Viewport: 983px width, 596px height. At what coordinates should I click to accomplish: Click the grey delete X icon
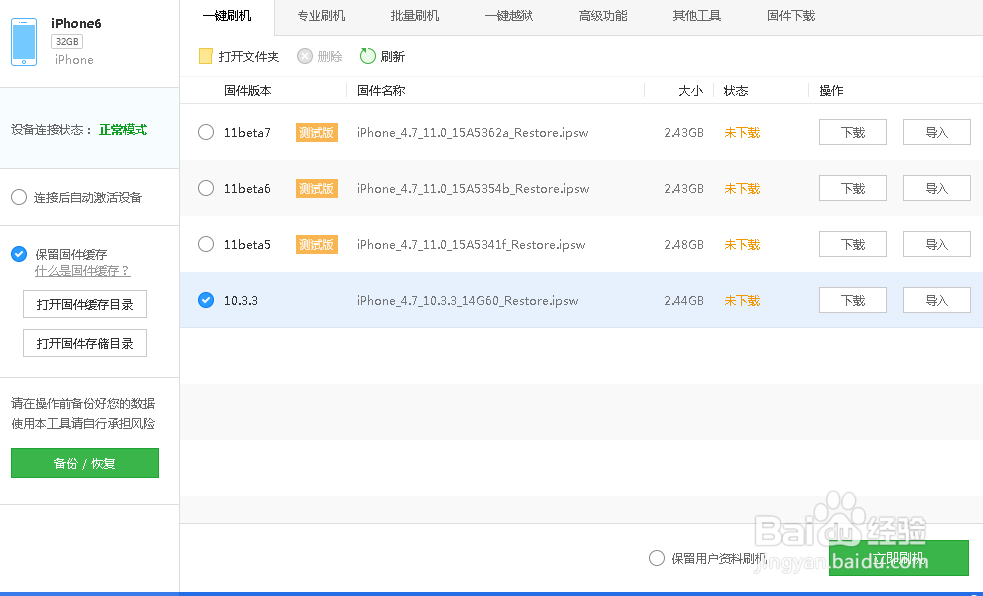(x=305, y=56)
